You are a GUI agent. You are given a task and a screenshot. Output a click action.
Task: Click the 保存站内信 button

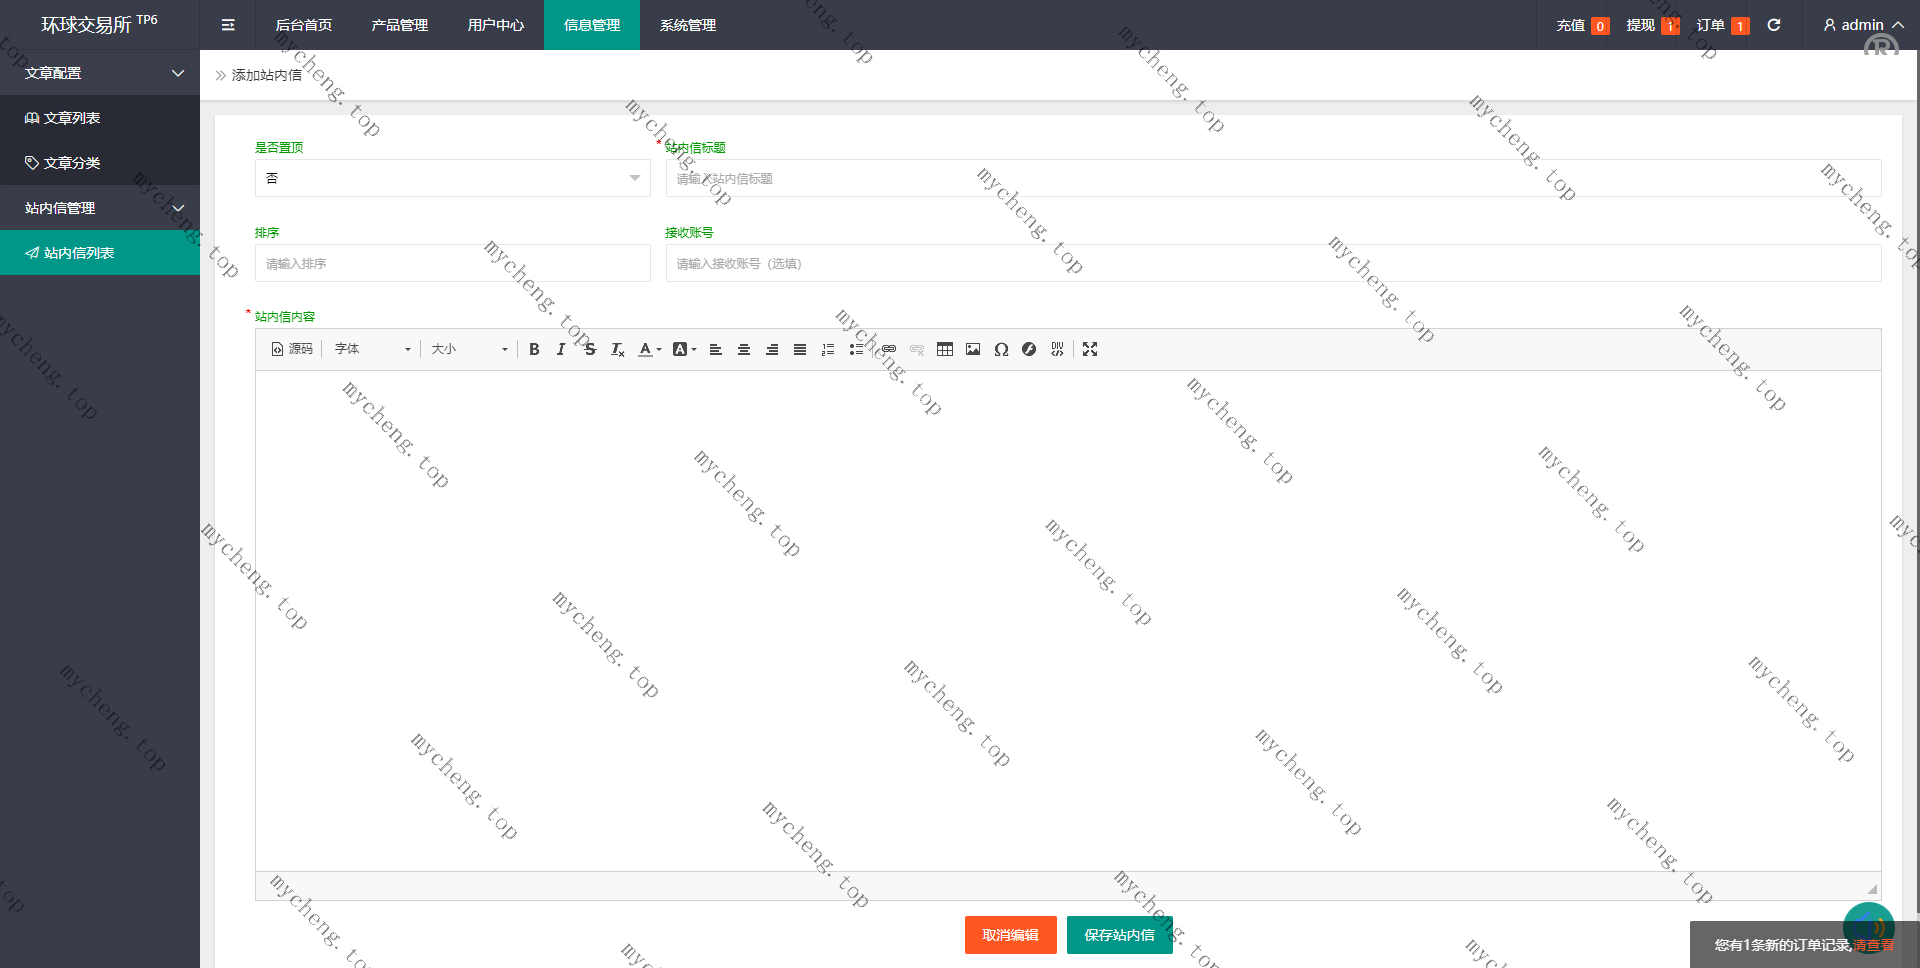pos(1119,935)
